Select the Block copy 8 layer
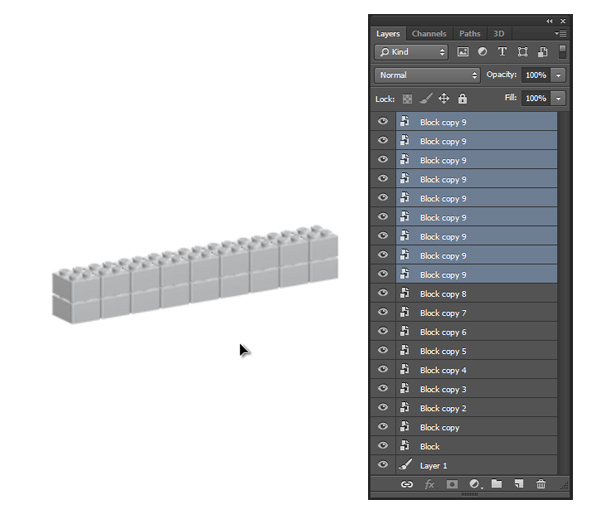This screenshot has height=525, width=600. coord(476,293)
